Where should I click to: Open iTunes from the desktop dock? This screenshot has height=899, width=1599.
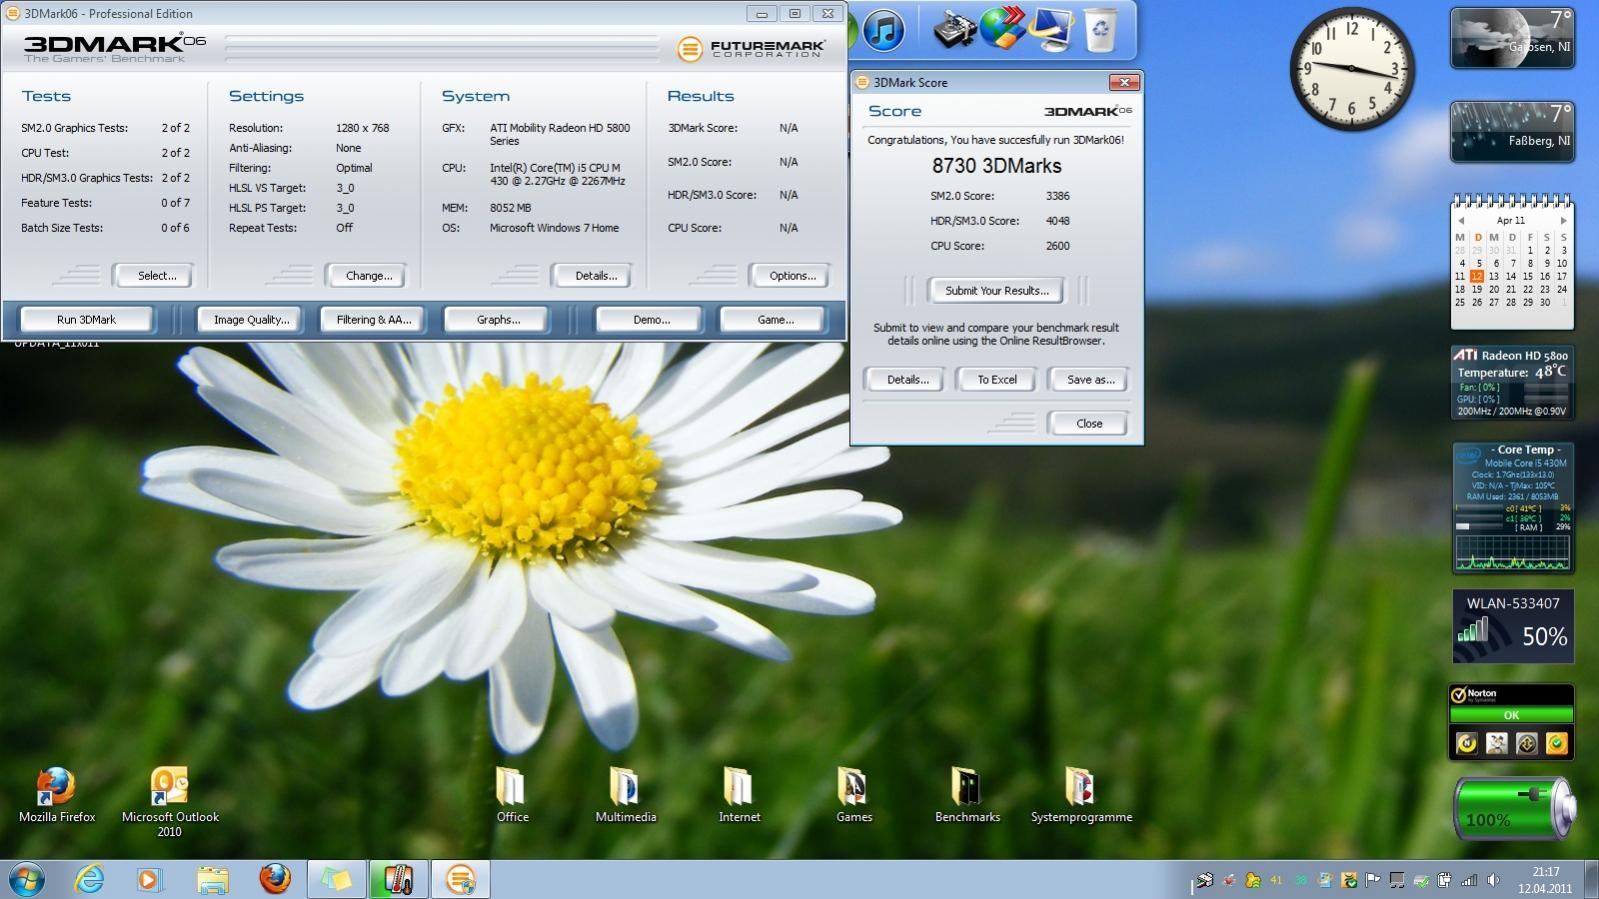pos(883,29)
